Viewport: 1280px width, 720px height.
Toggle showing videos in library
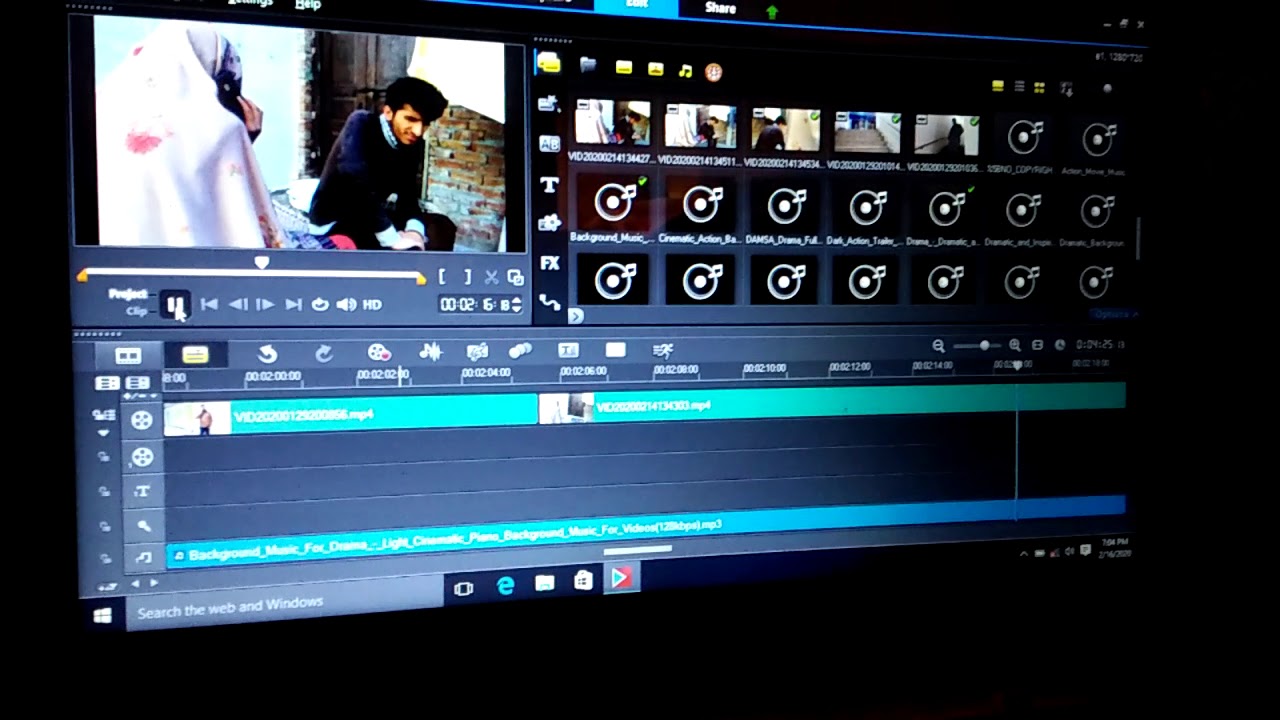tap(623, 68)
